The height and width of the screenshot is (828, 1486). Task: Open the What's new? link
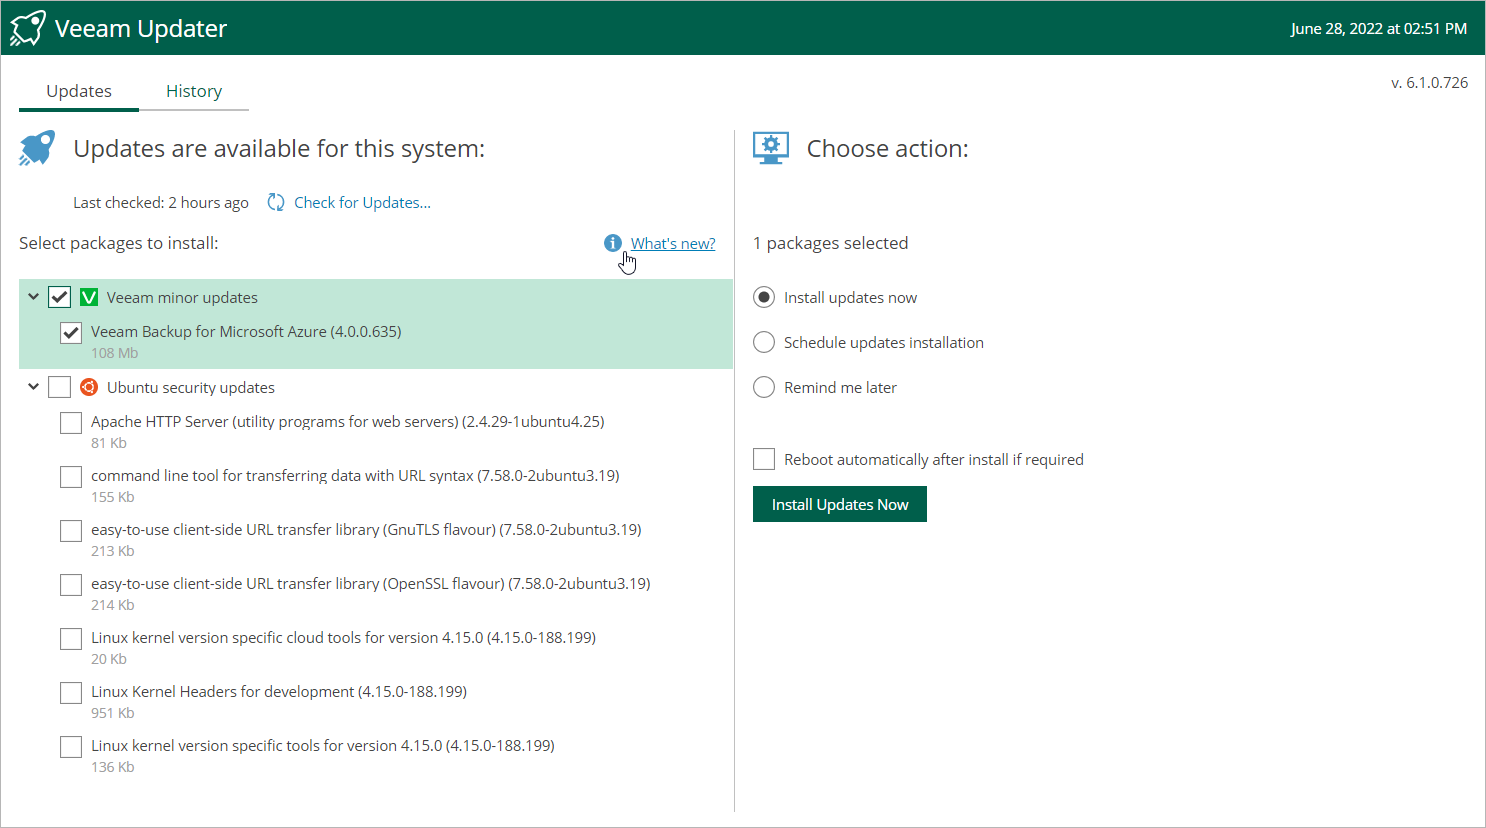(x=673, y=243)
